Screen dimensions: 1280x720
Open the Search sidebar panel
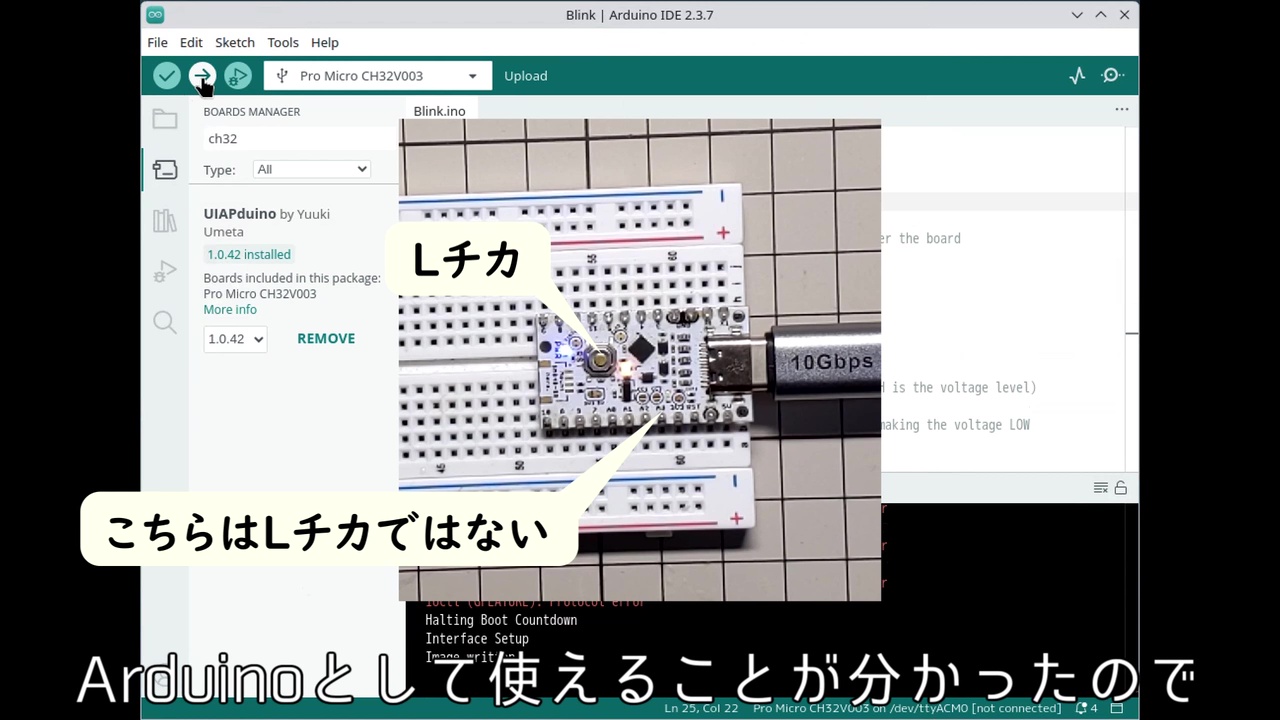coord(165,322)
